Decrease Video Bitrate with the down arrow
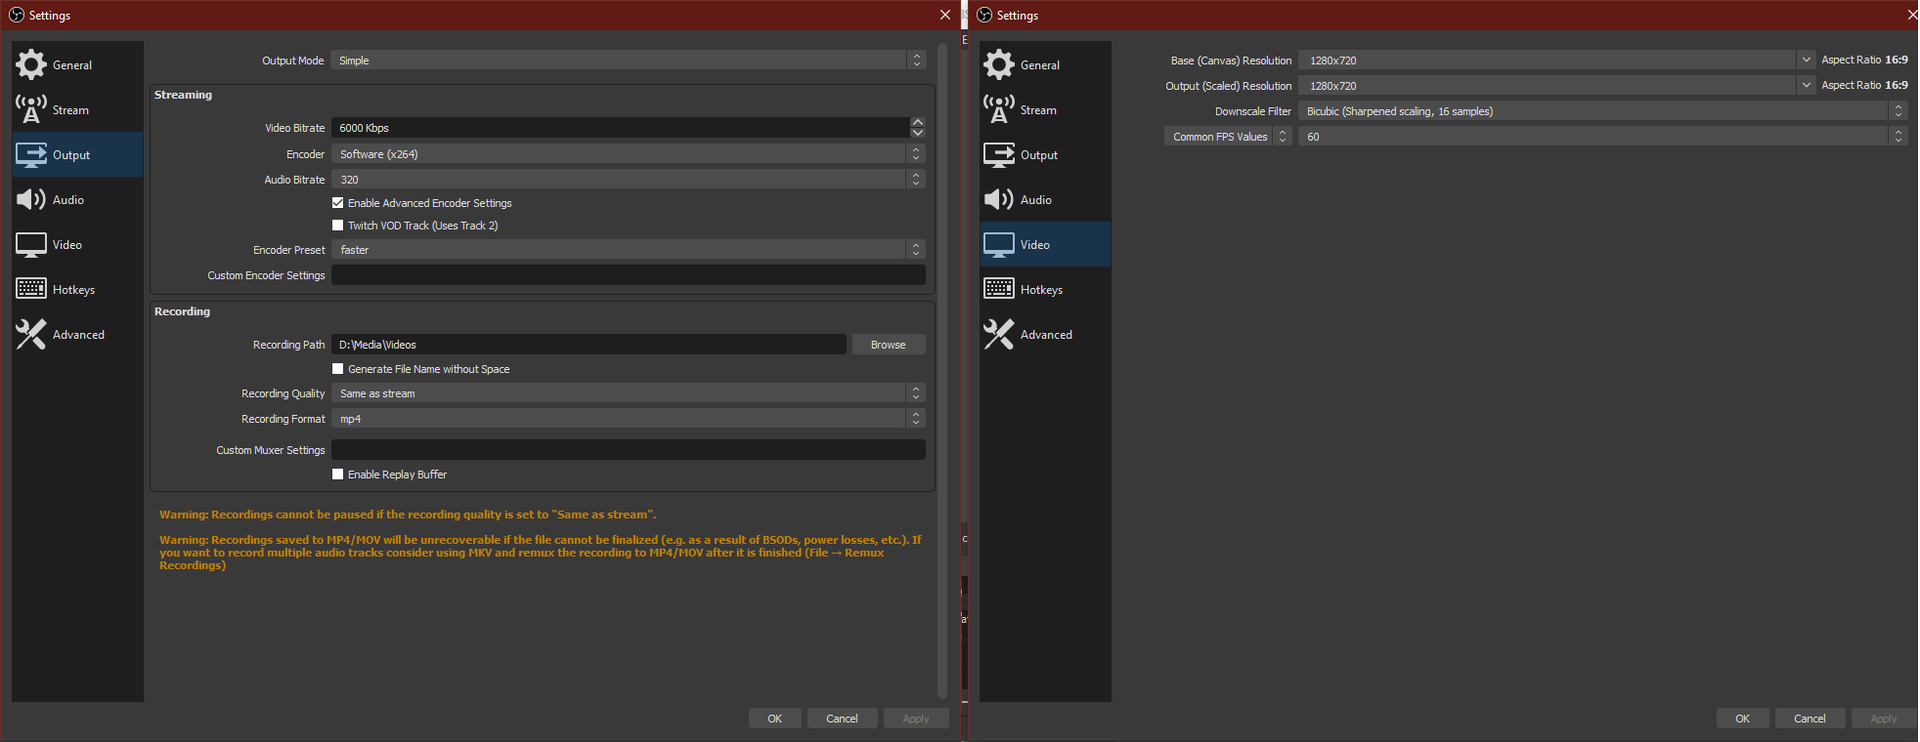 pyautogui.click(x=918, y=133)
